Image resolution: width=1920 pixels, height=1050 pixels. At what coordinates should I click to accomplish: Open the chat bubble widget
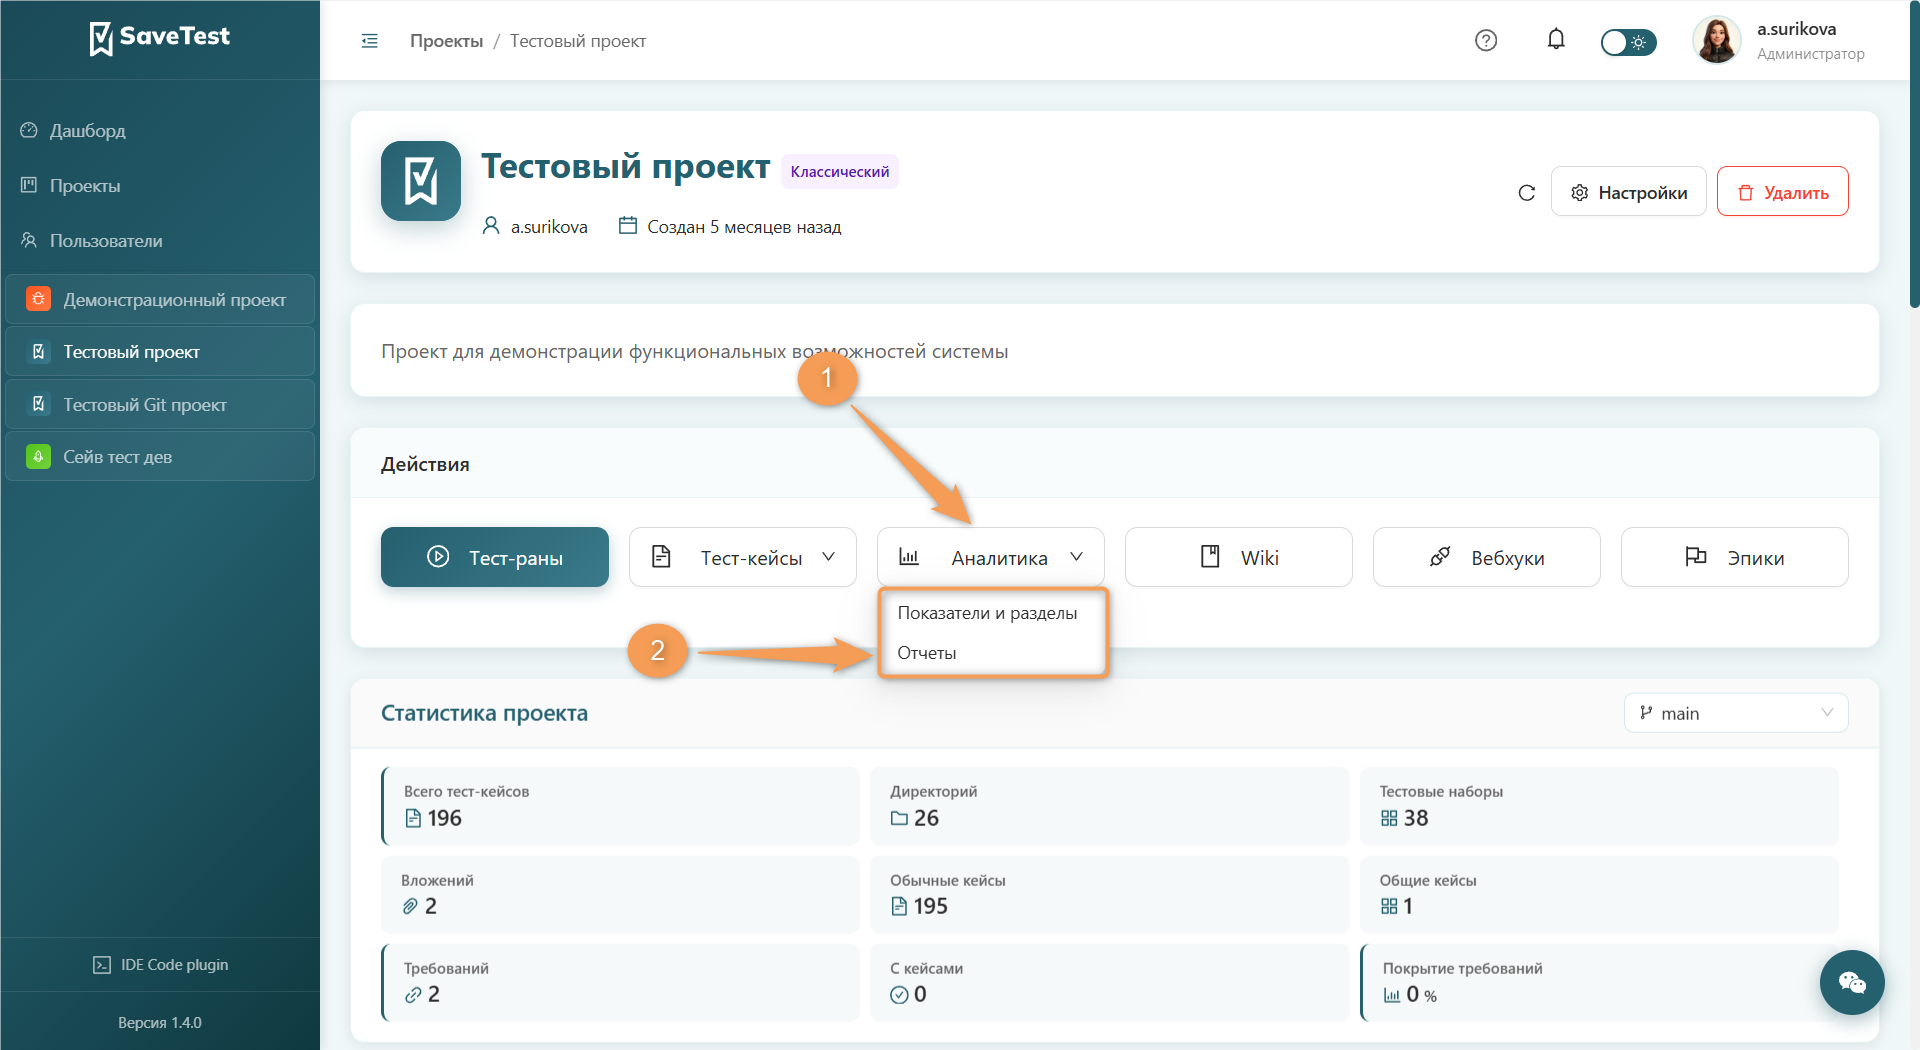click(x=1851, y=982)
